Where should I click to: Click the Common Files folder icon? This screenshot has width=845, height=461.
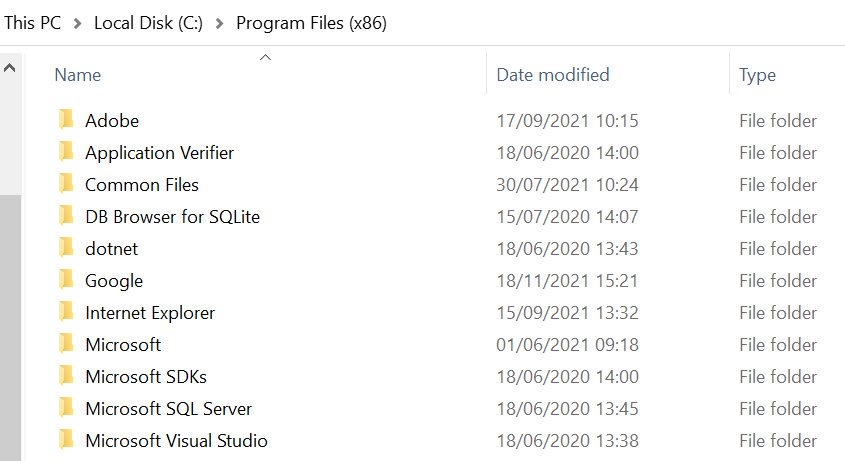tap(66, 185)
